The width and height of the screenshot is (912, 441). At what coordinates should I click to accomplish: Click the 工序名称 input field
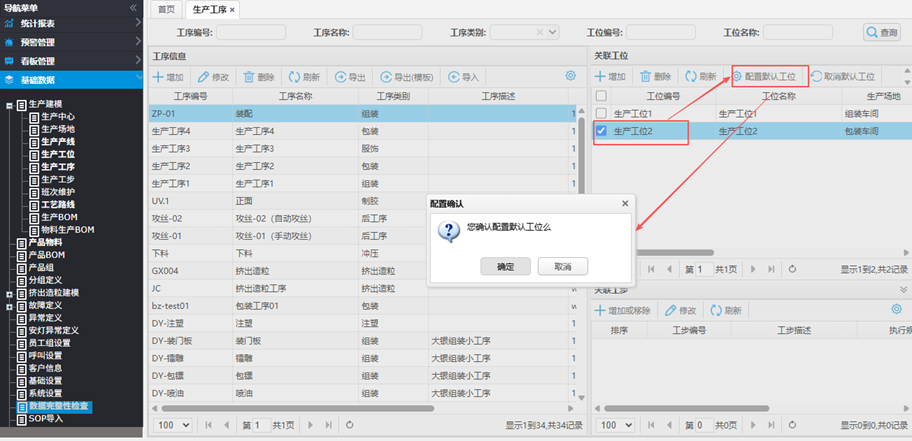(x=387, y=33)
